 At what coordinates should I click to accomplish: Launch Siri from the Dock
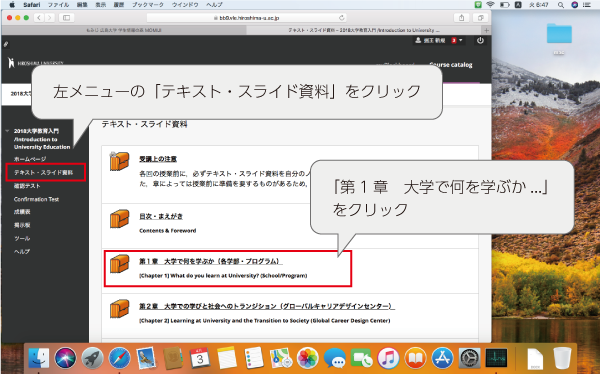click(x=65, y=358)
